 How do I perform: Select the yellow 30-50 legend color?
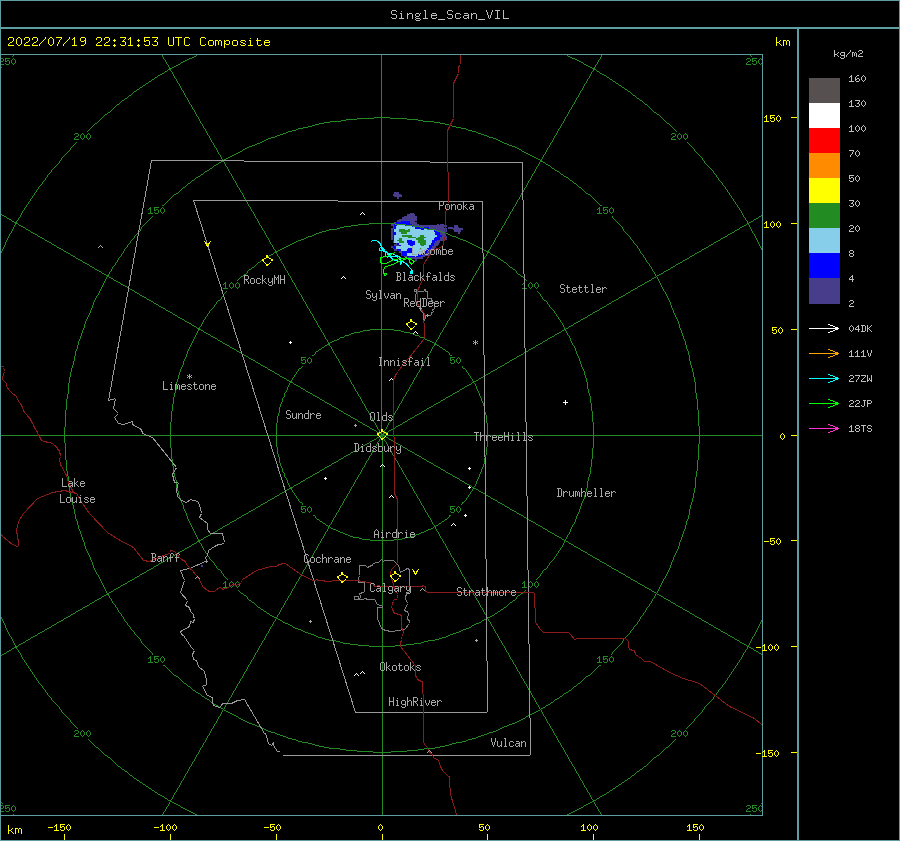pos(824,191)
